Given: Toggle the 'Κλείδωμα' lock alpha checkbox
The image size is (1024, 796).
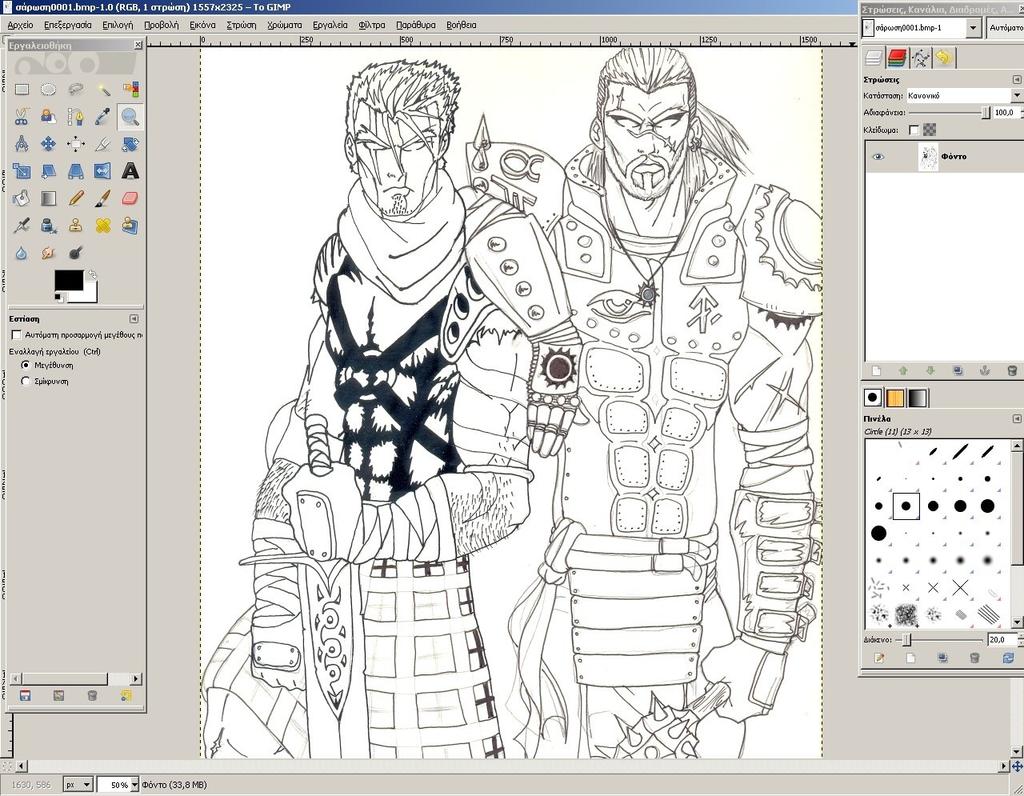Looking at the screenshot, I should (914, 130).
